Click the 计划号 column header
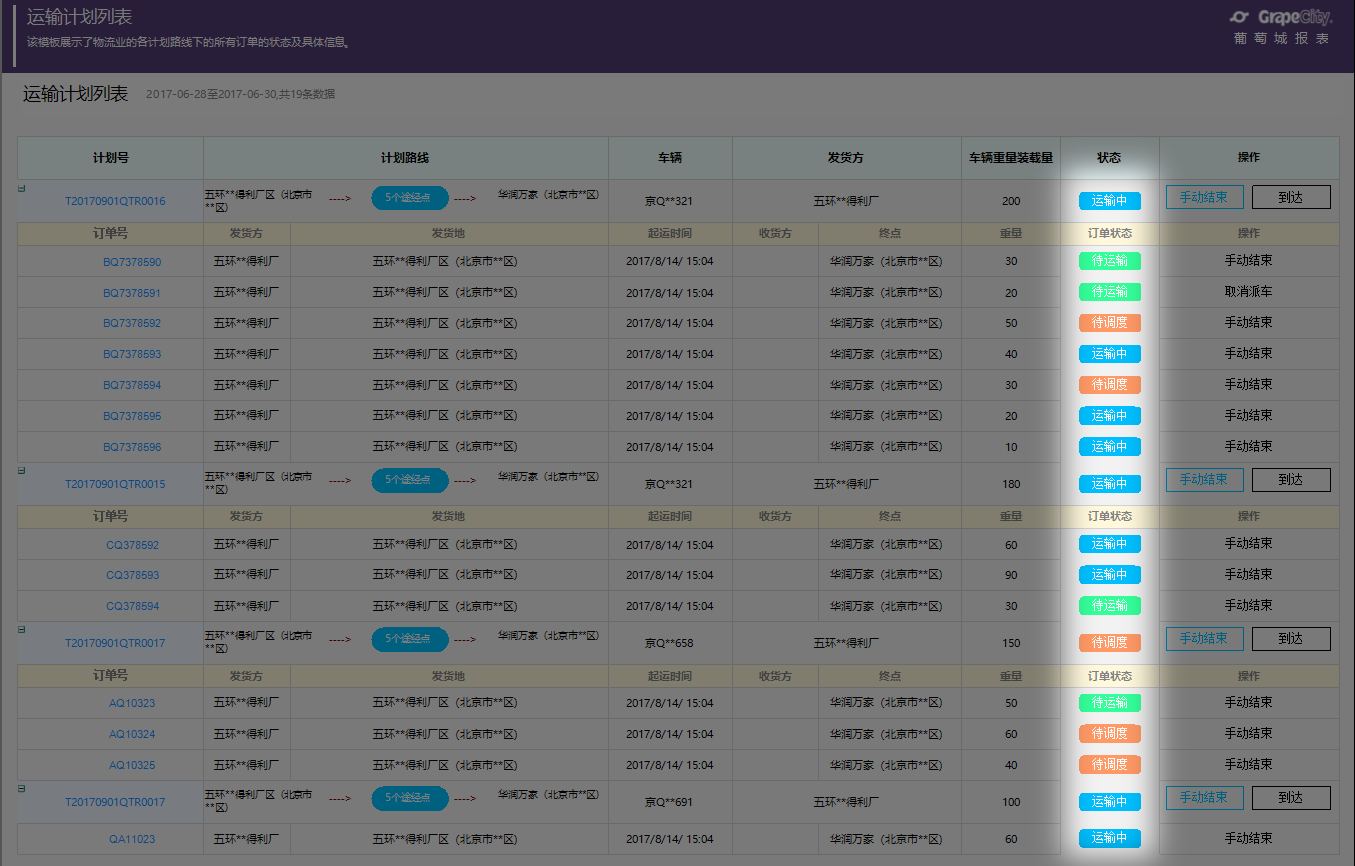The width and height of the screenshot is (1355, 866). pyautogui.click(x=111, y=158)
